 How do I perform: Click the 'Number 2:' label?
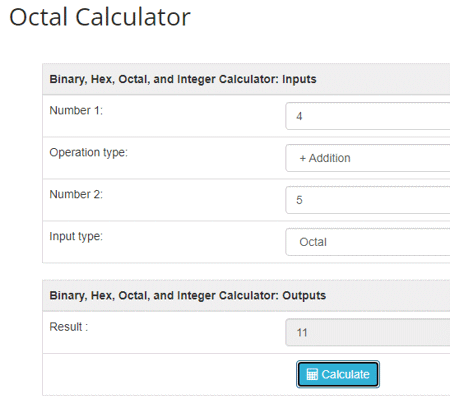click(76, 194)
